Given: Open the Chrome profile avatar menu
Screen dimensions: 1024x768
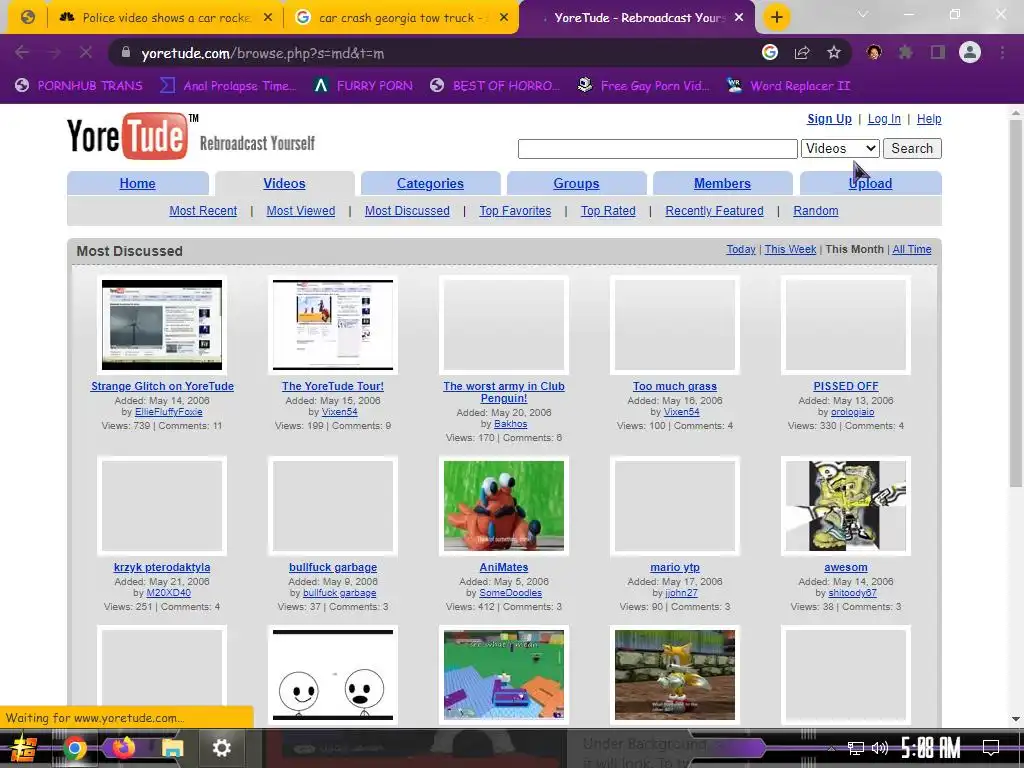Looking at the screenshot, I should 970,52.
